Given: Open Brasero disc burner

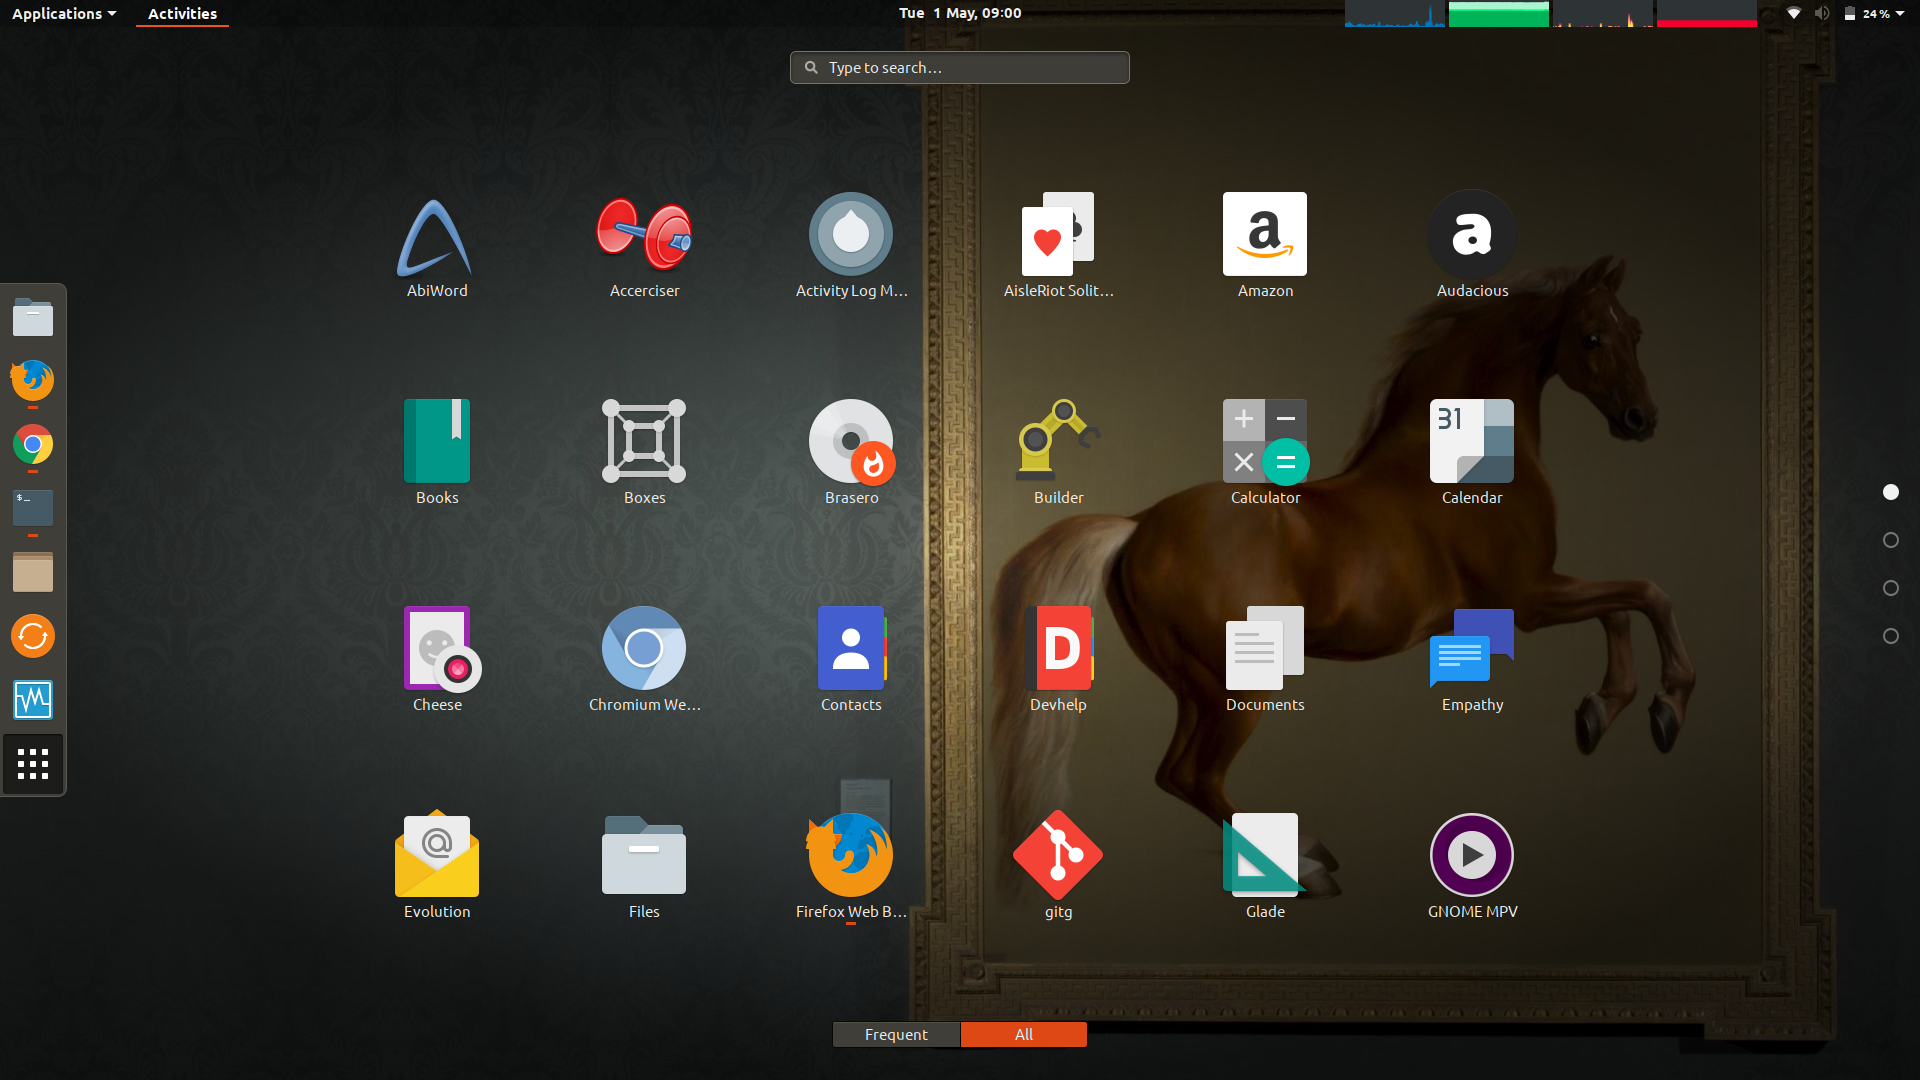Looking at the screenshot, I should coord(851,453).
